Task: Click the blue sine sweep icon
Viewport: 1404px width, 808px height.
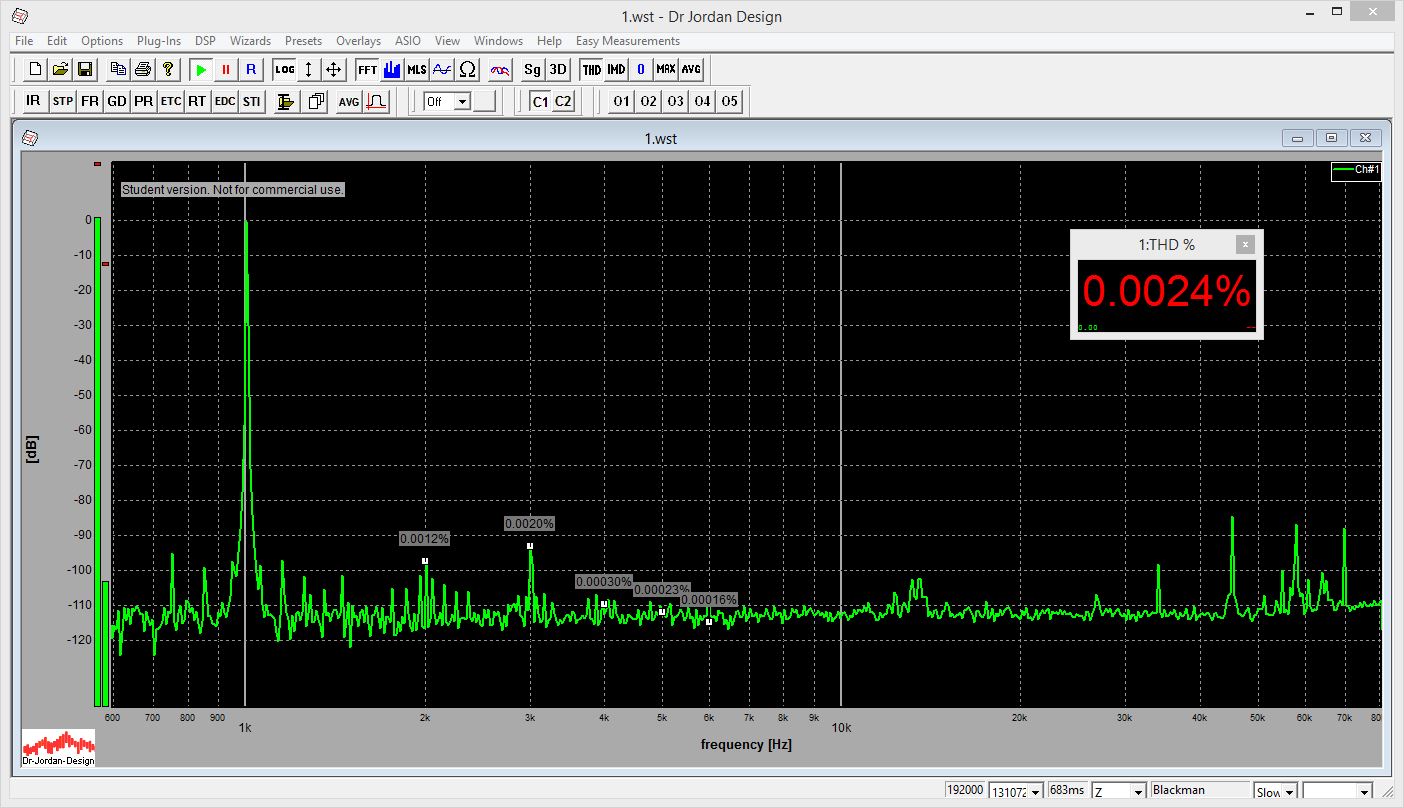Action: (x=442, y=69)
